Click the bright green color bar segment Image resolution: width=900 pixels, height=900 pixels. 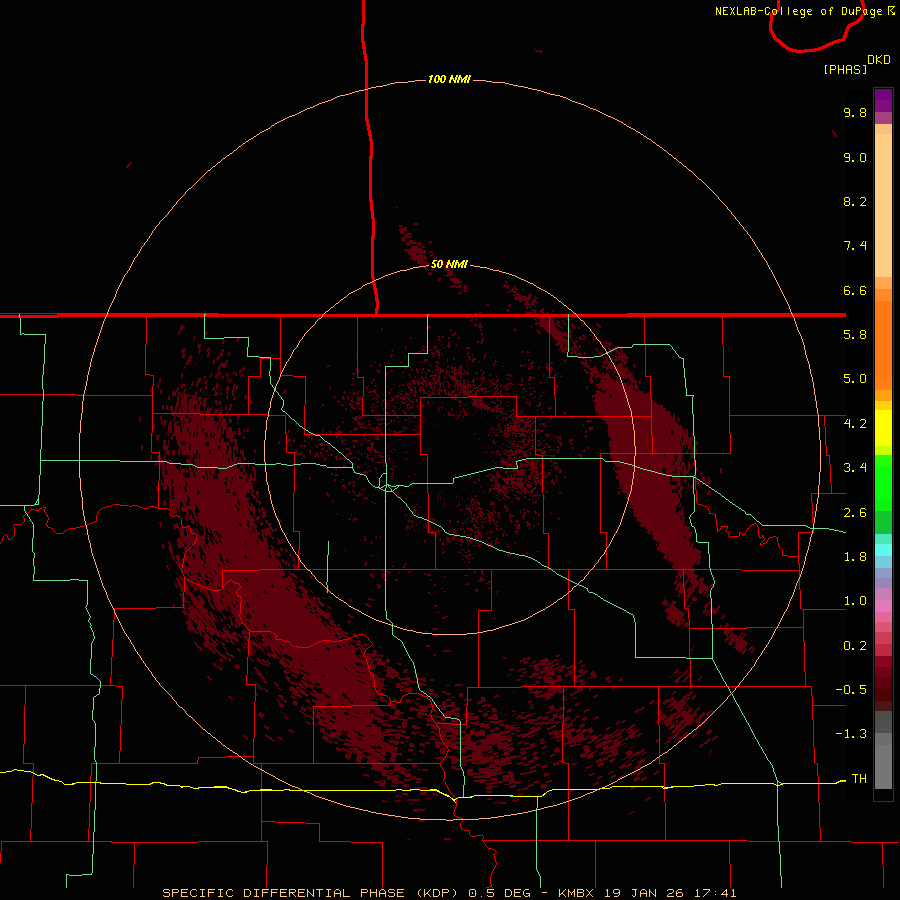(x=883, y=482)
